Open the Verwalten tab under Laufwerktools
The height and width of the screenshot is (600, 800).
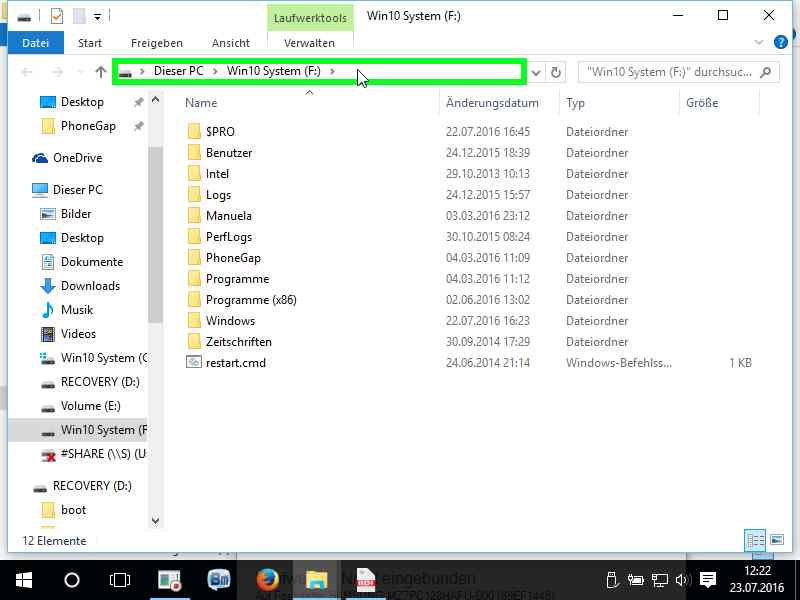309,43
